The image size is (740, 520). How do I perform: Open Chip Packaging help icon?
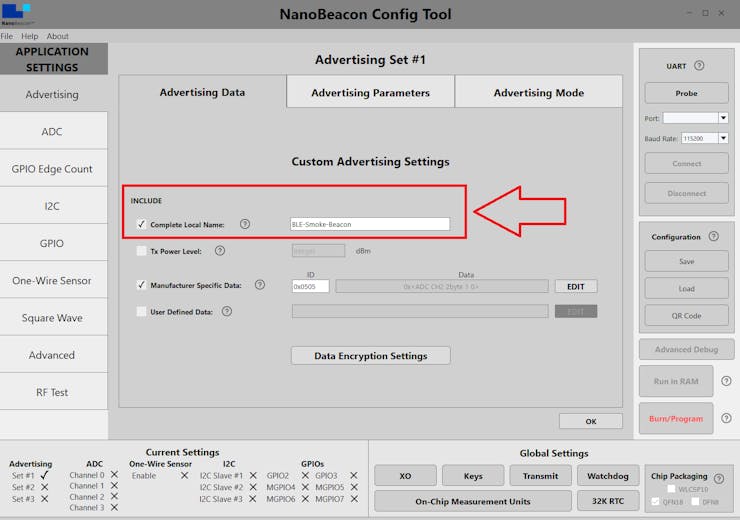pos(719,478)
